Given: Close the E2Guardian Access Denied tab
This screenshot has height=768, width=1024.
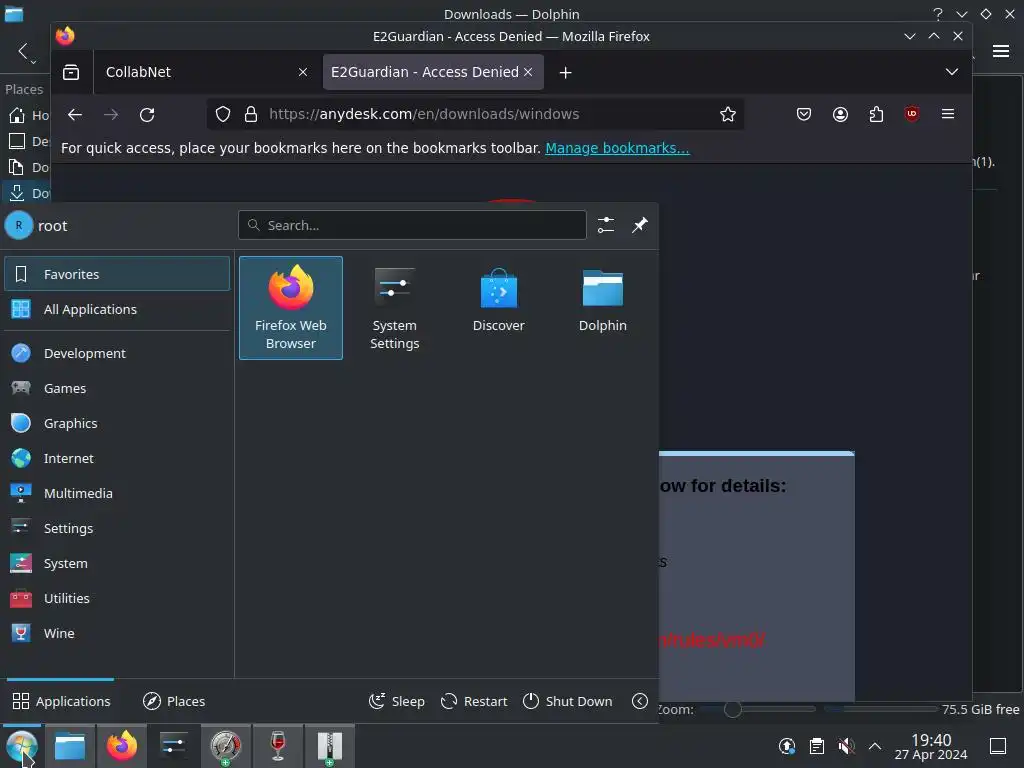Looking at the screenshot, I should pyautogui.click(x=528, y=72).
